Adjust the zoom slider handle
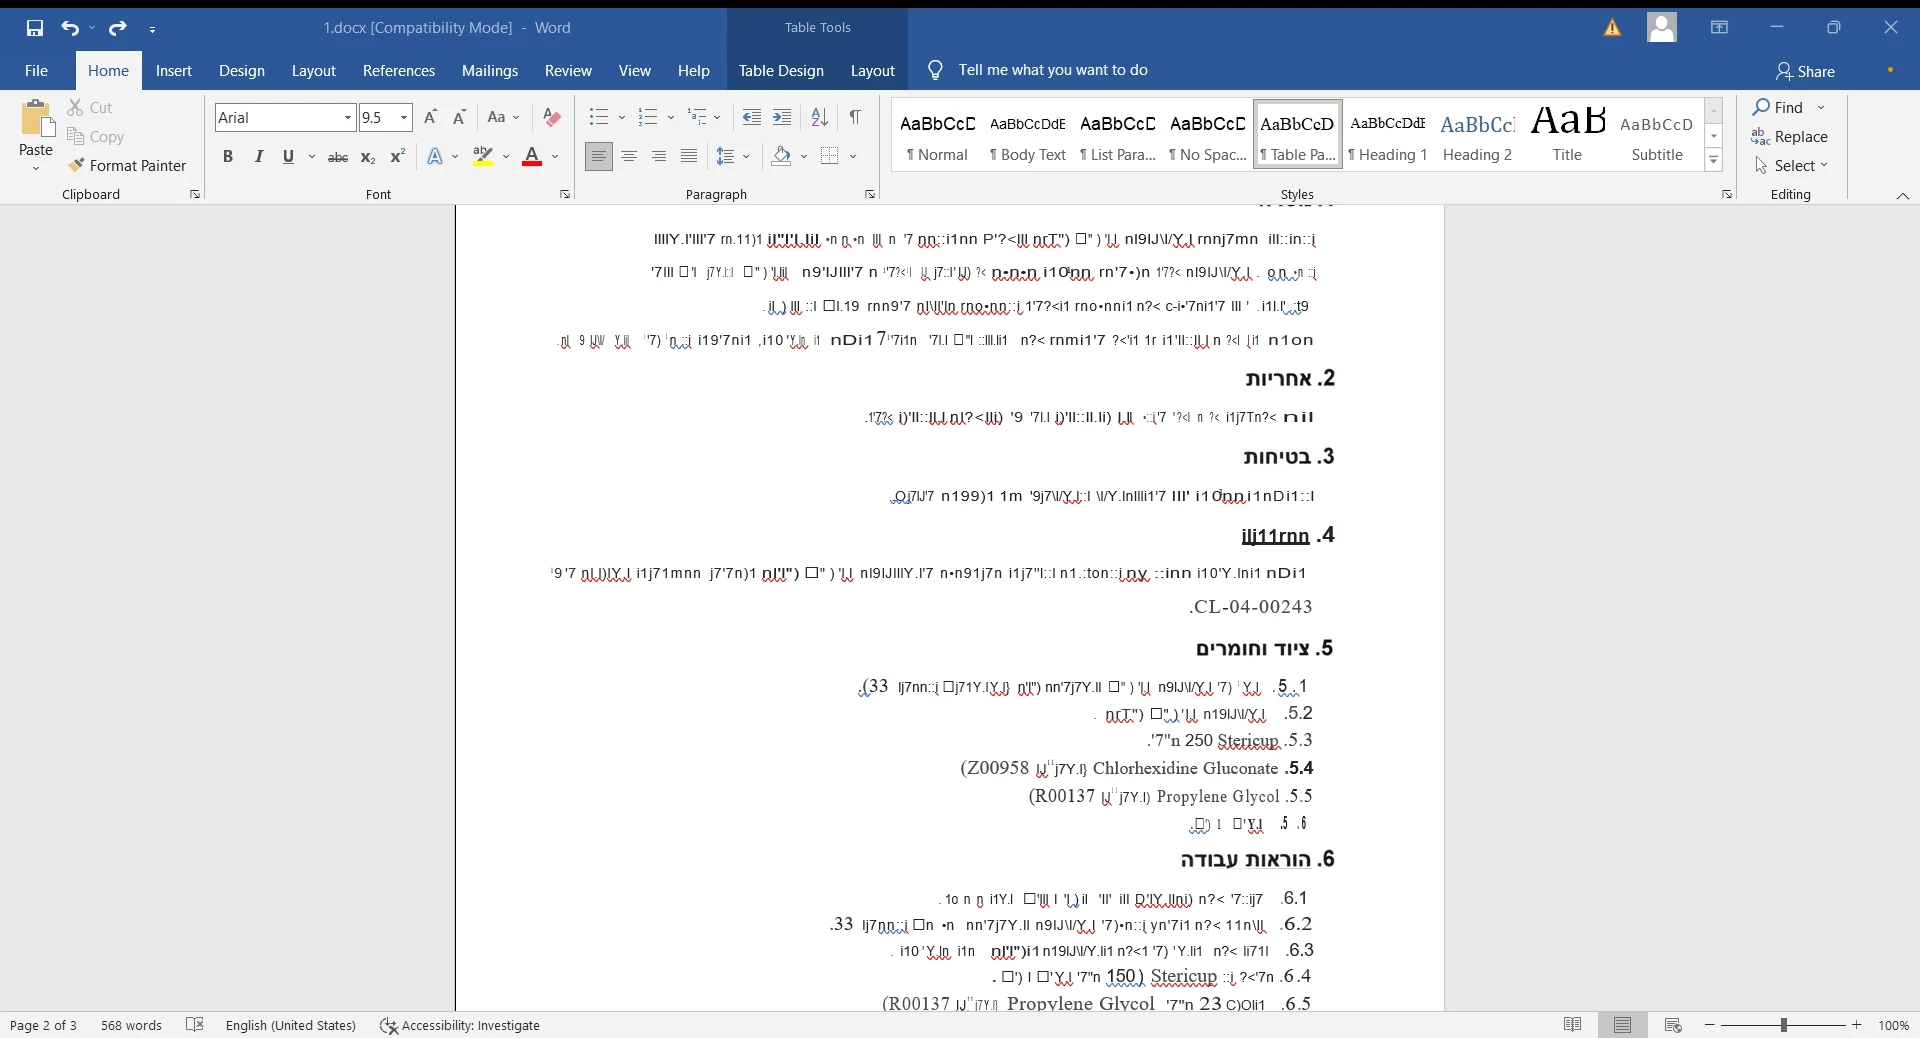 pyautogui.click(x=1784, y=1025)
